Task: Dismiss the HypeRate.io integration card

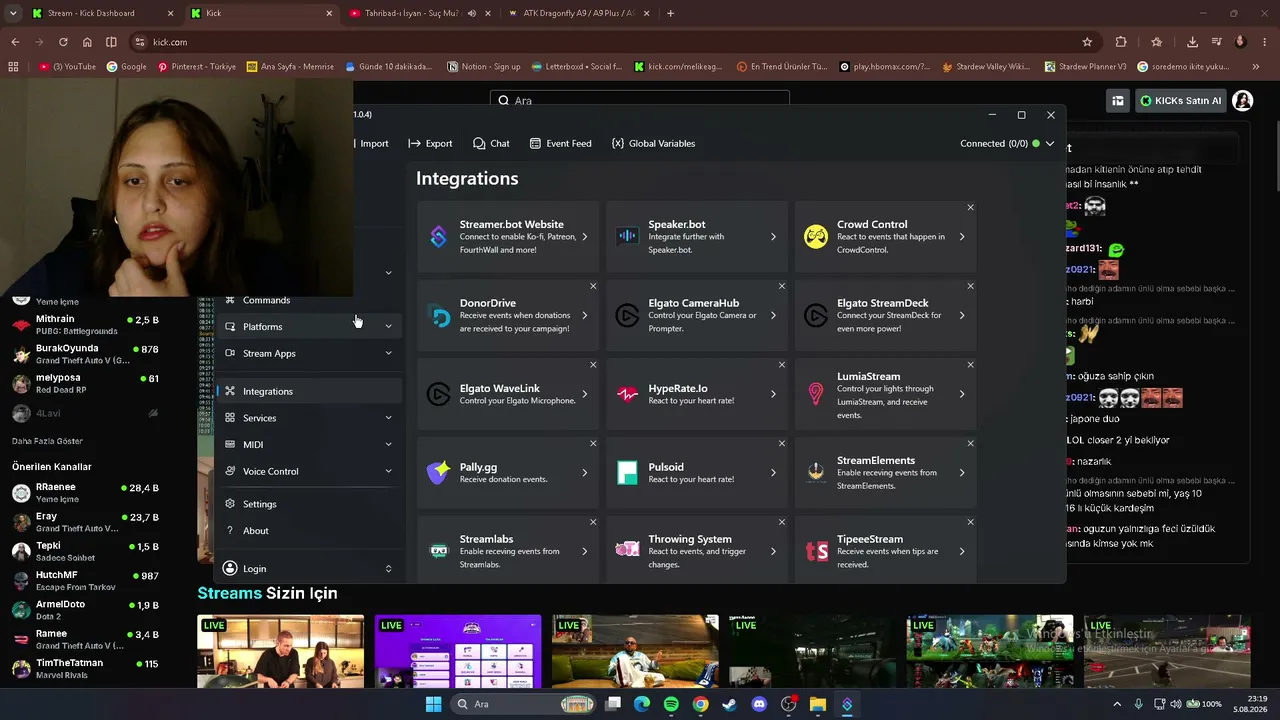Action: (782, 364)
